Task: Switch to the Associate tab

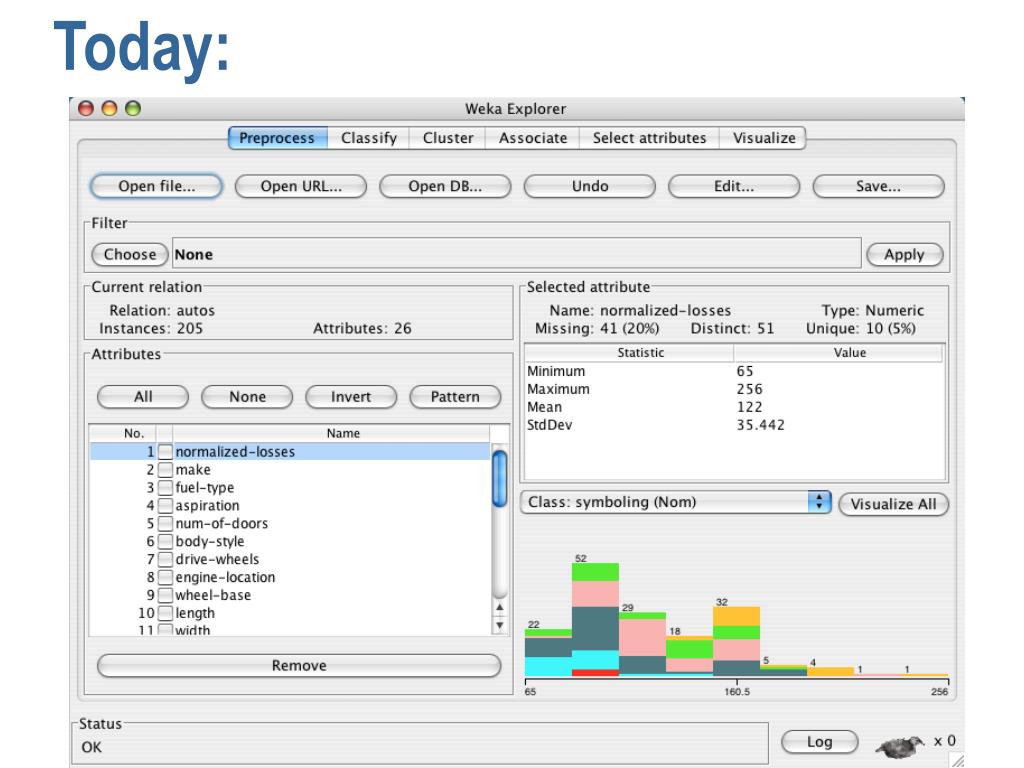Action: [533, 138]
